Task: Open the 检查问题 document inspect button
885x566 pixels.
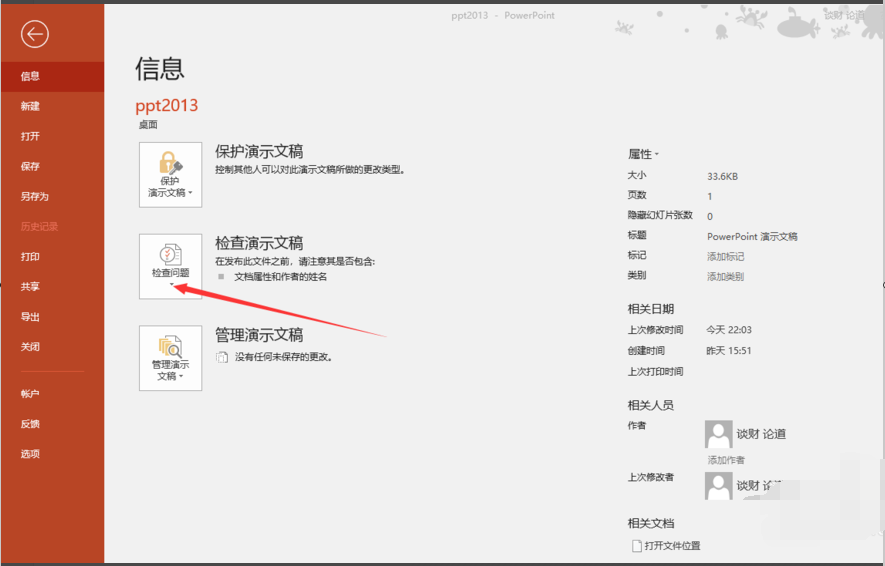Action: [170, 266]
